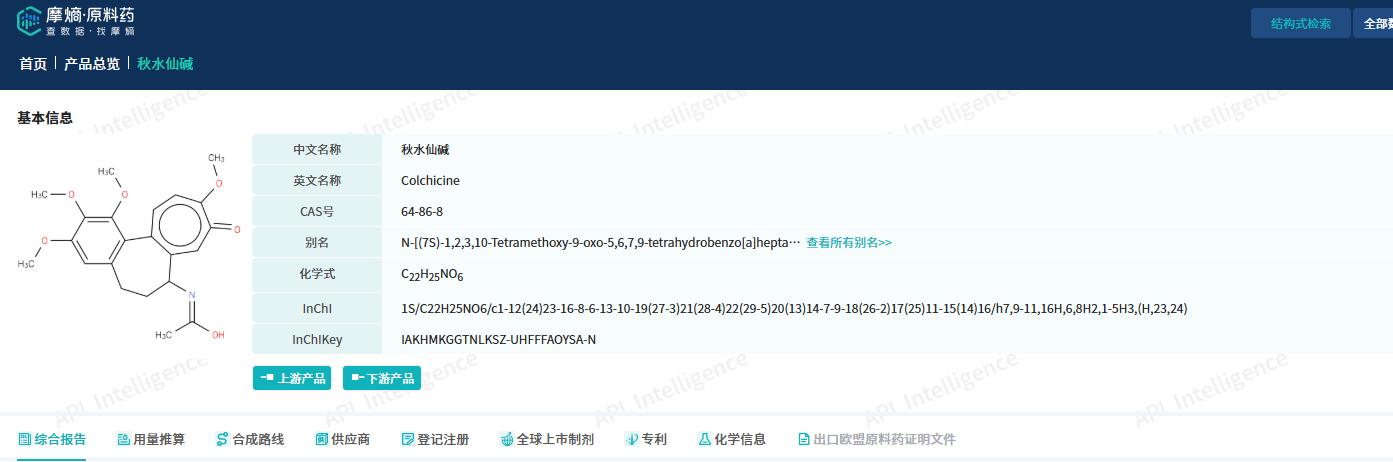Click the CAS号 row label
1393x462 pixels.
tap(317, 211)
